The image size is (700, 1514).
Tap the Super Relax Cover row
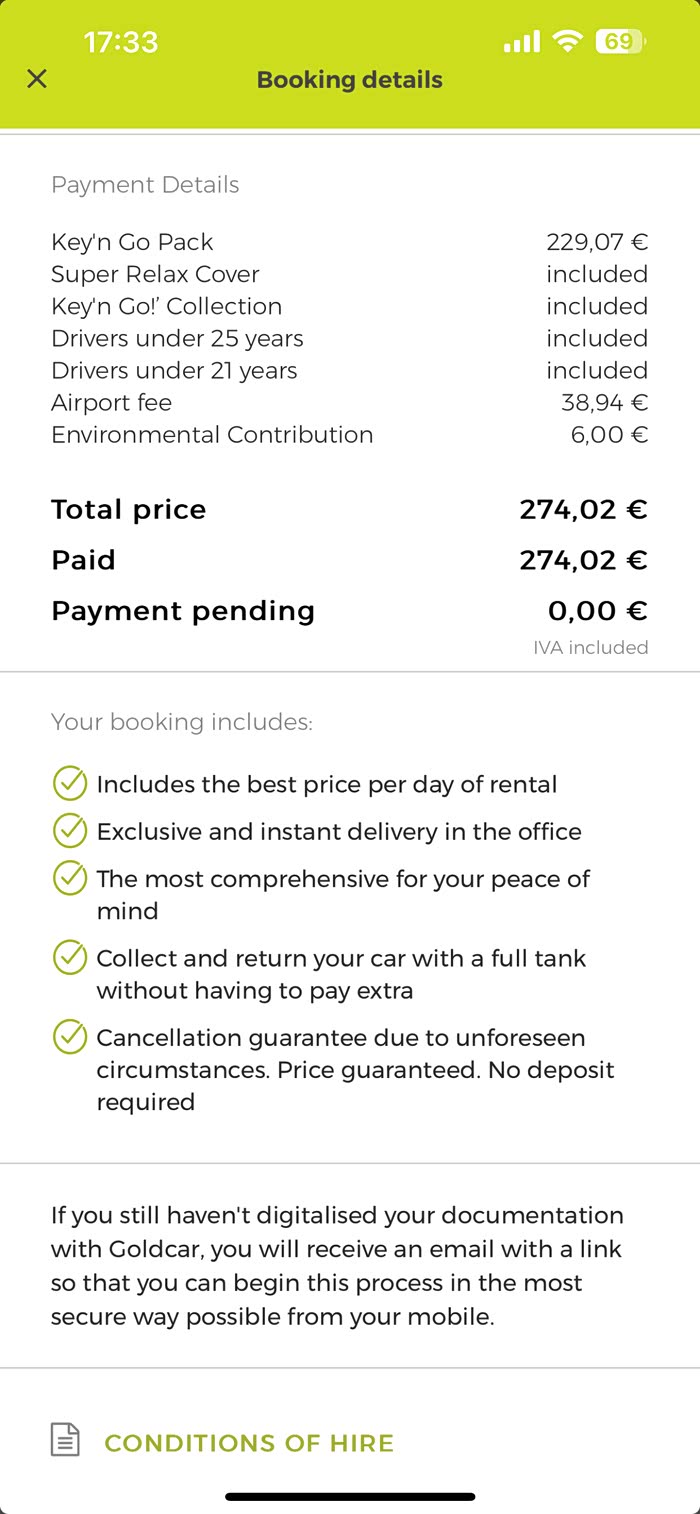tap(155, 274)
